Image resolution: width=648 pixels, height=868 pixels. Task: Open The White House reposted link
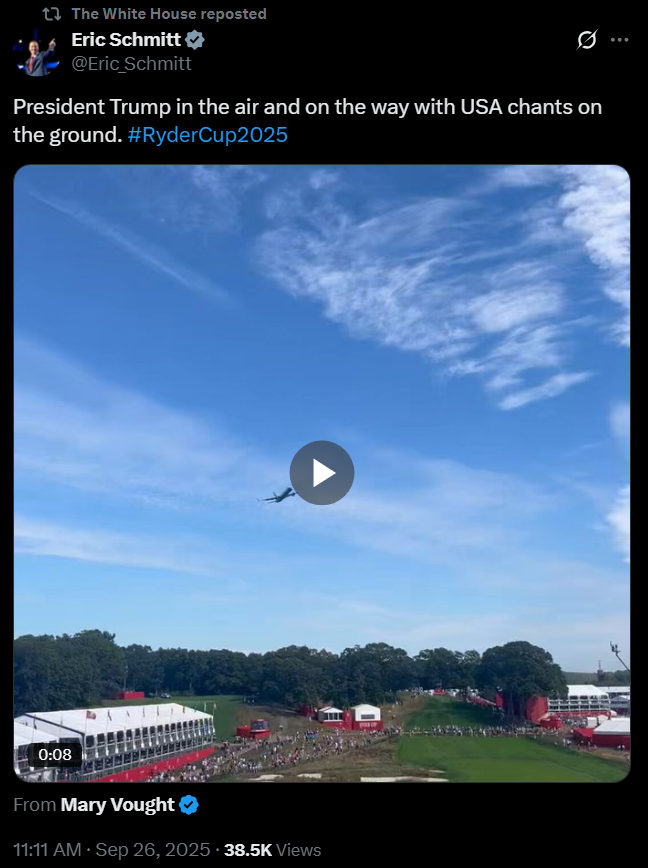point(169,14)
